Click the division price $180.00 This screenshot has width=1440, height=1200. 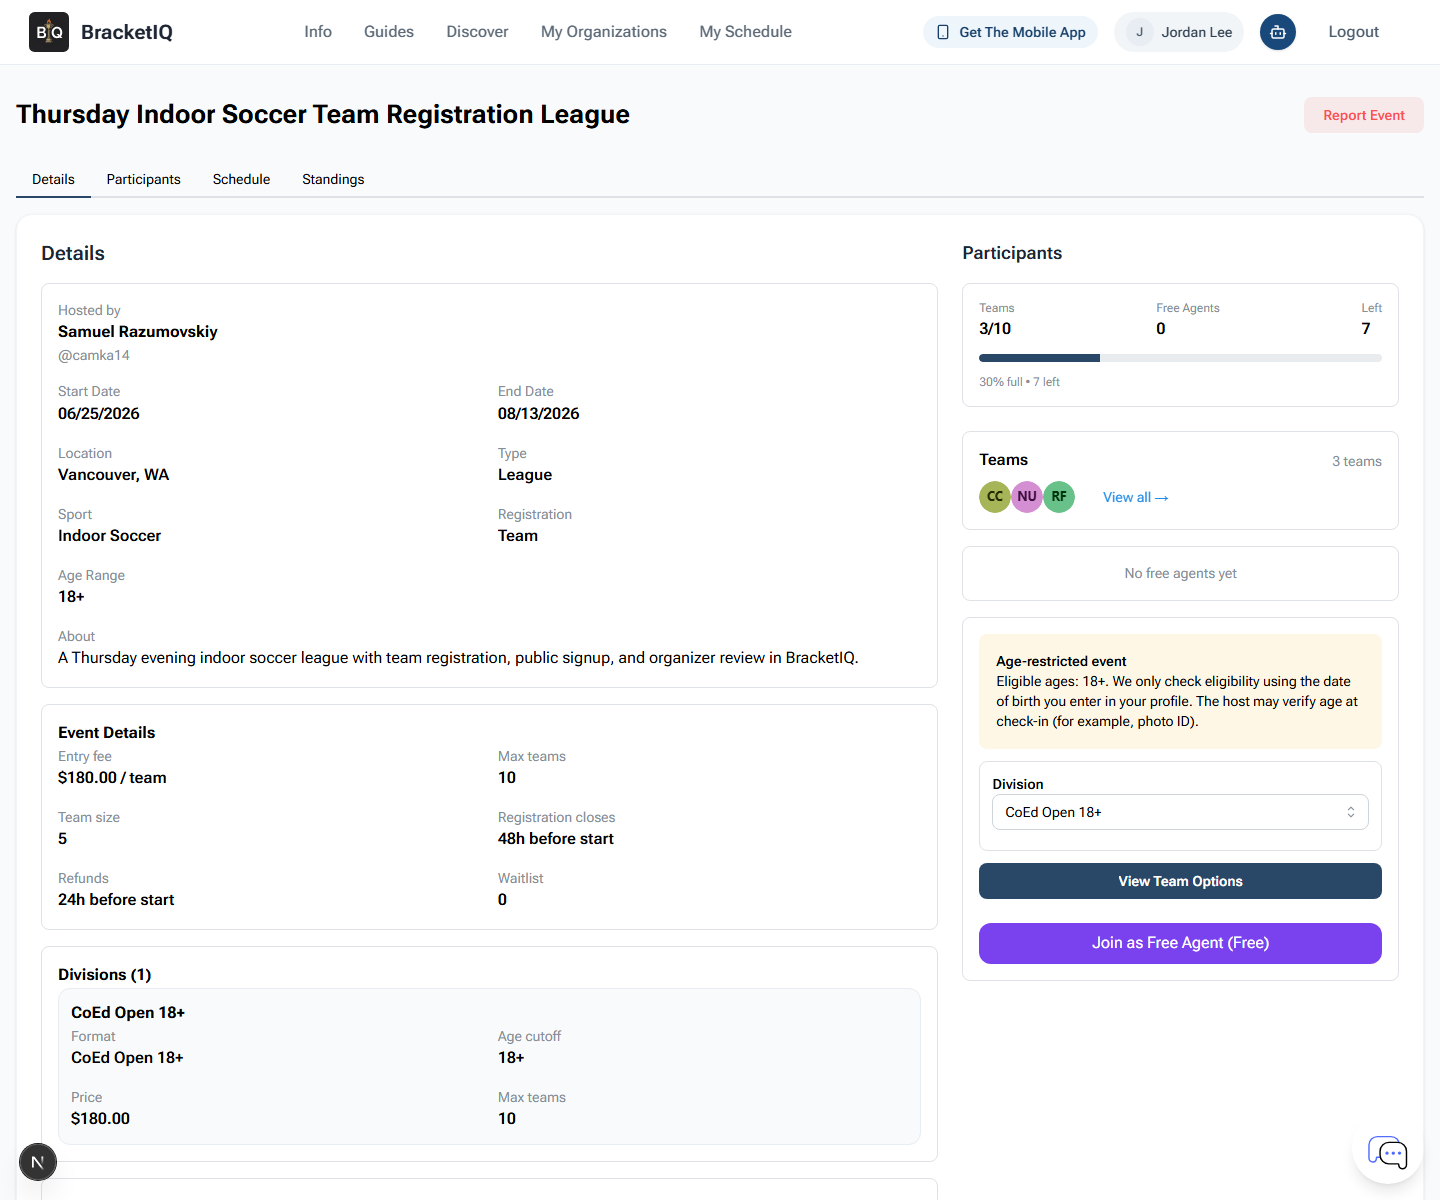click(100, 1119)
